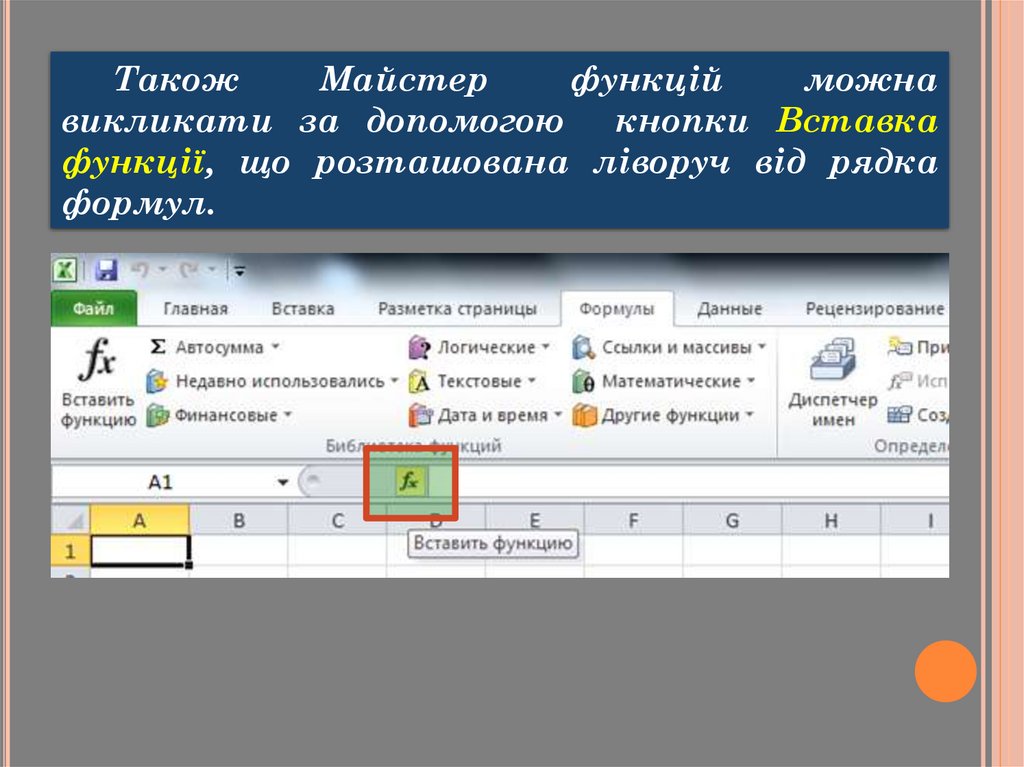Open the Файл tab
The image size is (1024, 767).
pos(93,308)
